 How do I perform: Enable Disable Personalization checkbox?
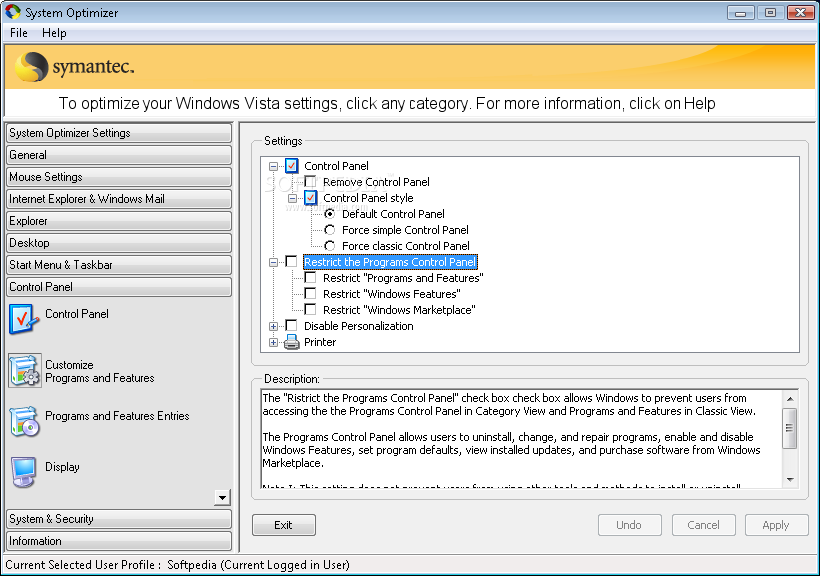[x=291, y=325]
